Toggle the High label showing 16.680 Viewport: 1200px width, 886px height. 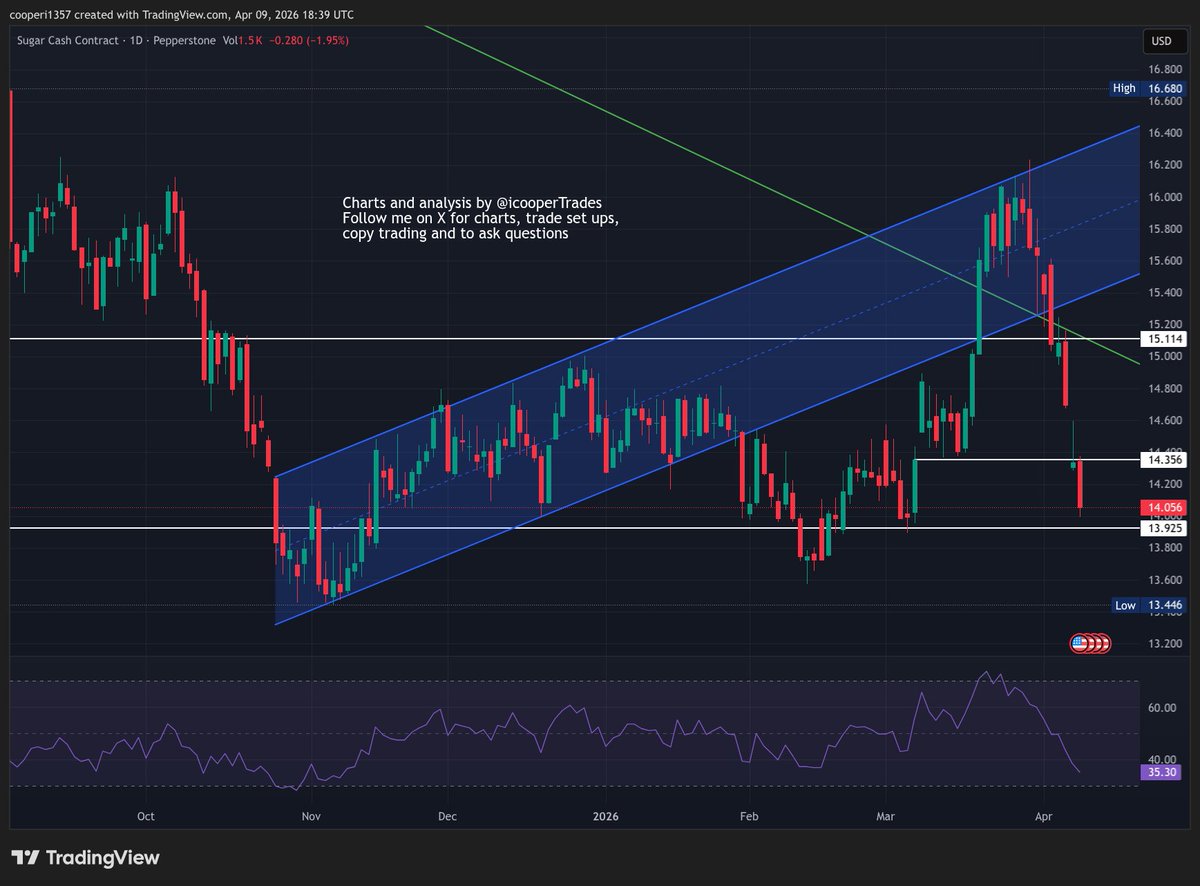click(1146, 88)
